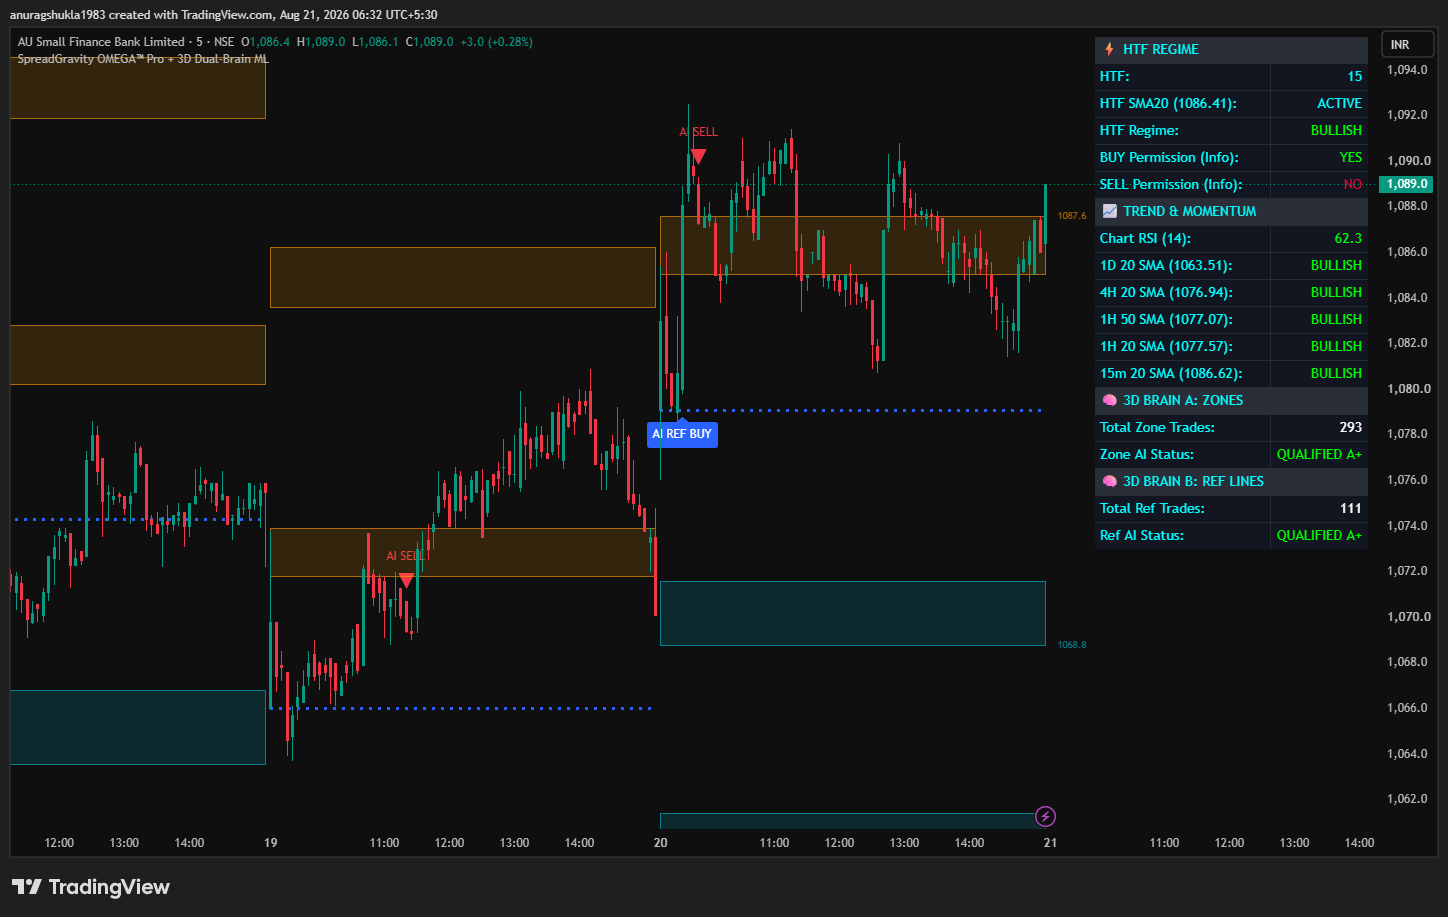Click BULLISH in the 1H 50 SMA row
Image resolution: width=1448 pixels, height=917 pixels.
pyautogui.click(x=1336, y=319)
